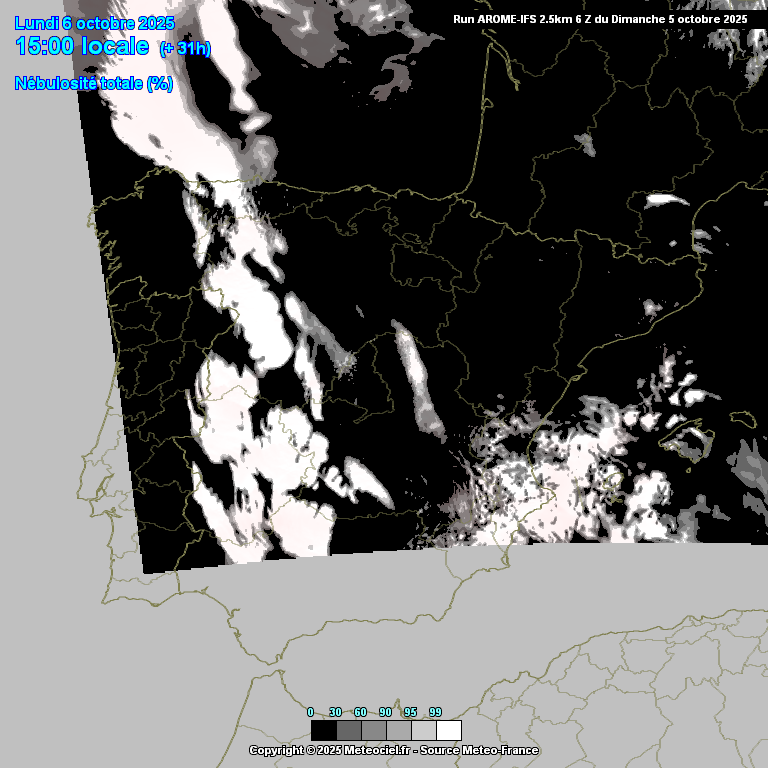Click the '99' legend scale label
The image size is (768, 768).
click(435, 712)
